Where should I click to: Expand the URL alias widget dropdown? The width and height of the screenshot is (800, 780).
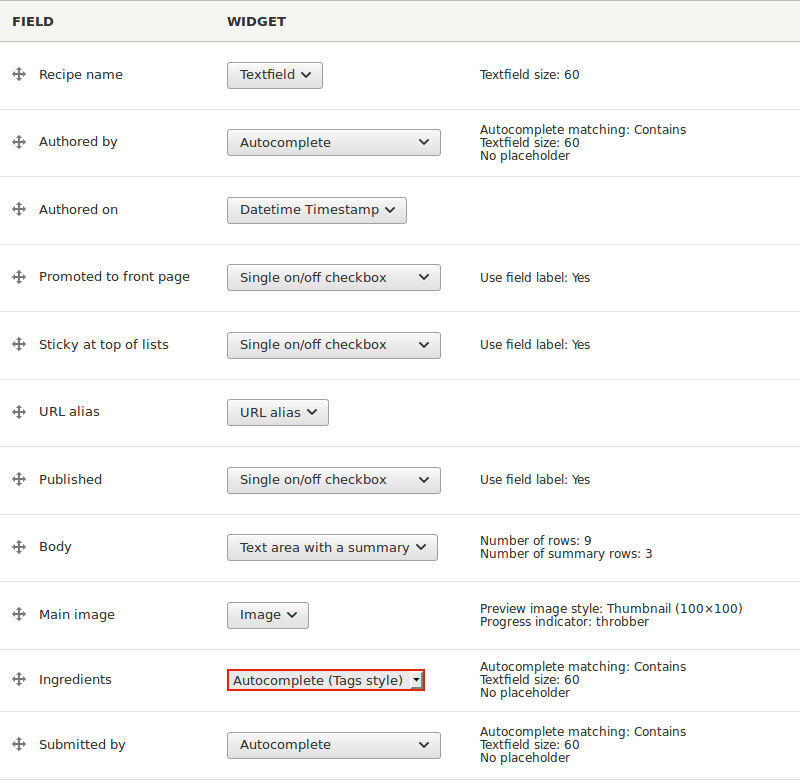277,412
